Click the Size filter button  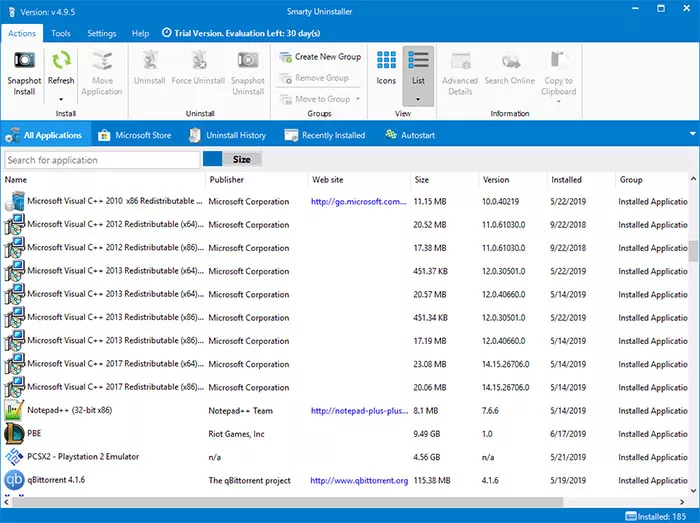coord(242,159)
